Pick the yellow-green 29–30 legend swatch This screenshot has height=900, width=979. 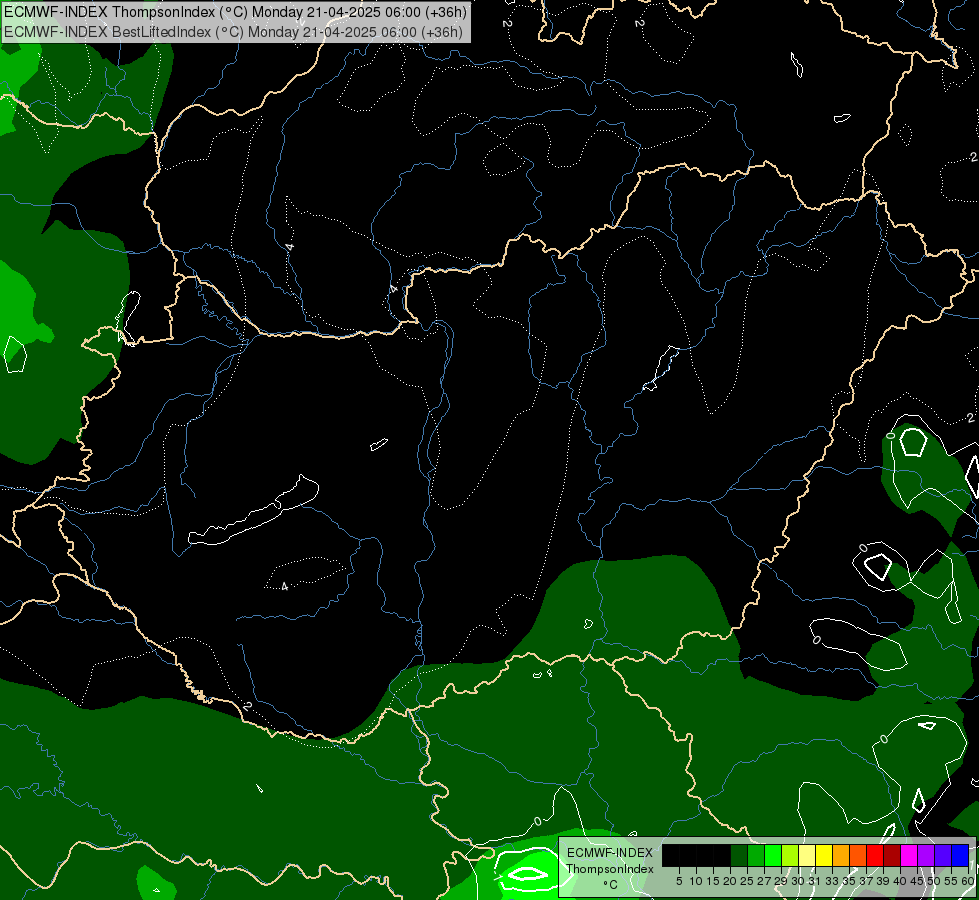(790, 856)
